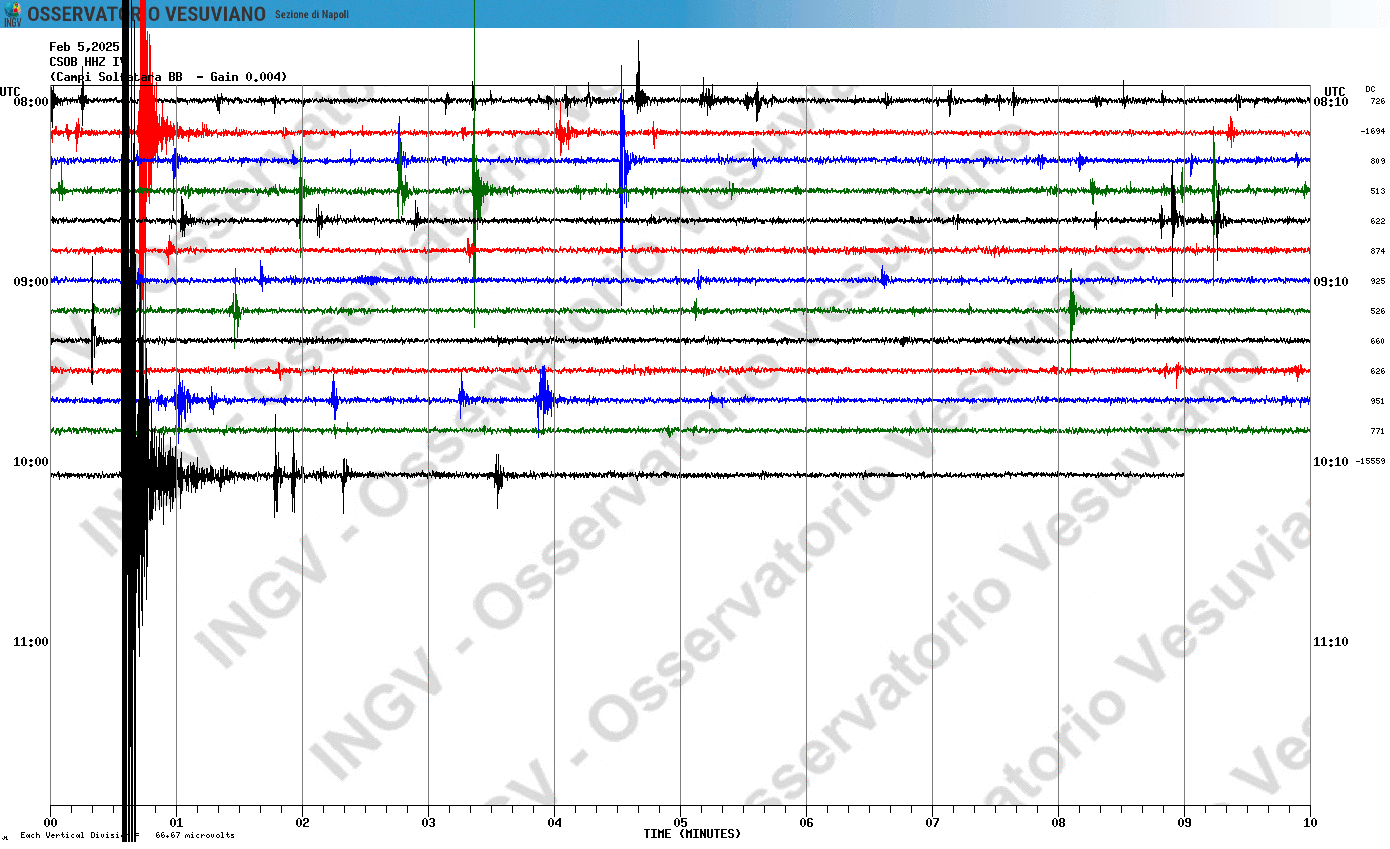The image size is (1390, 849).
Task: Click the 11:10 time label
Action: pos(1331,642)
